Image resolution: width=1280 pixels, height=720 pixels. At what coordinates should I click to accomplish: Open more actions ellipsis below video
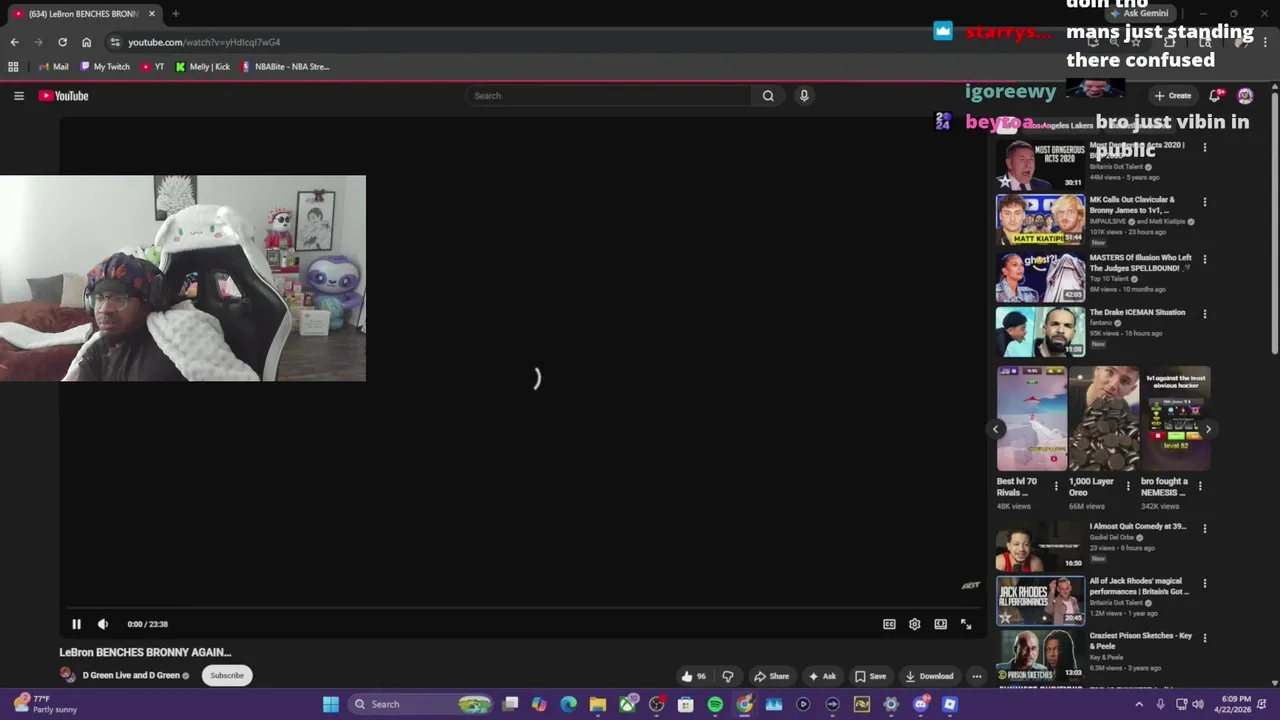point(977,676)
